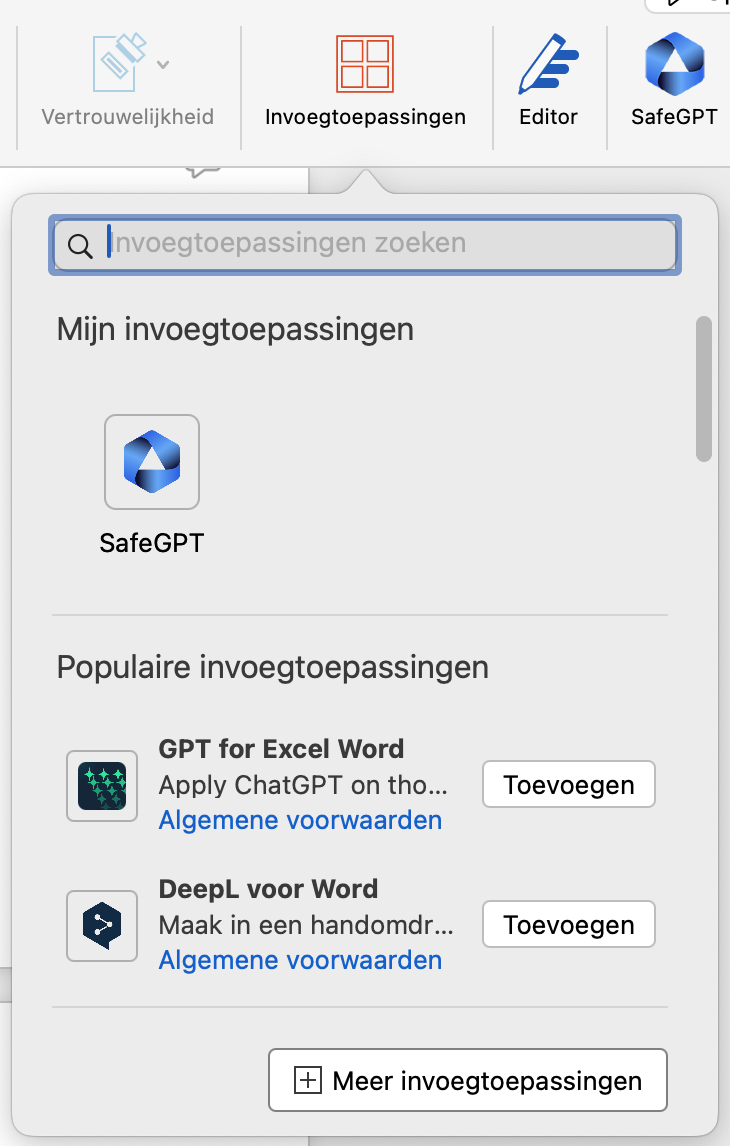Image resolution: width=730 pixels, height=1146 pixels.
Task: Click the Editor label in the ribbon
Action: click(x=548, y=117)
